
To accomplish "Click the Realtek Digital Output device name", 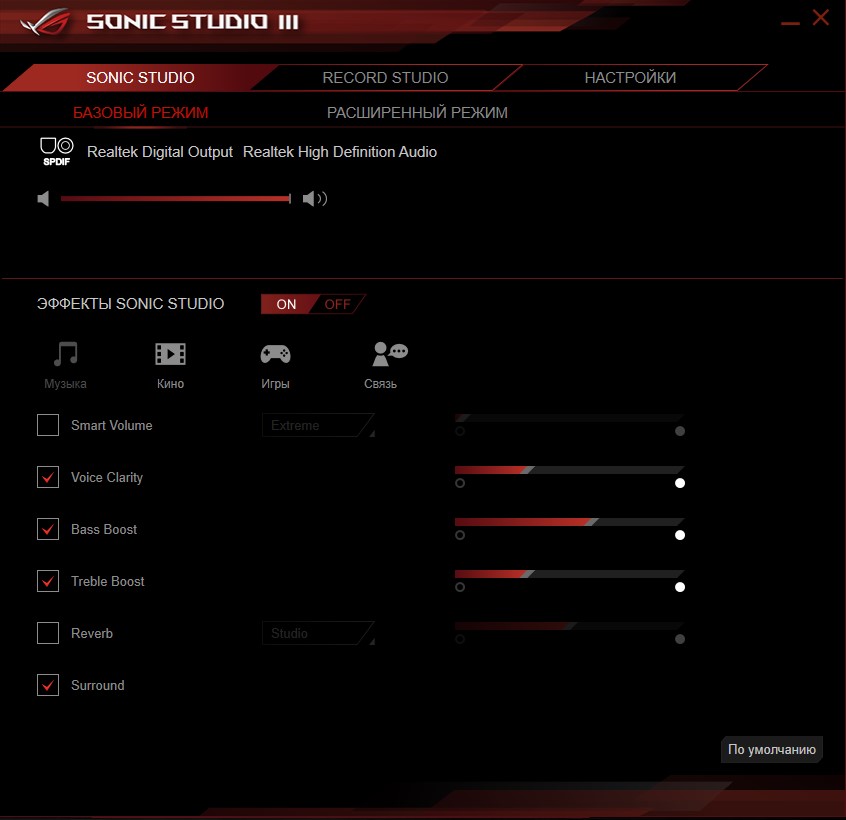I will pos(160,152).
